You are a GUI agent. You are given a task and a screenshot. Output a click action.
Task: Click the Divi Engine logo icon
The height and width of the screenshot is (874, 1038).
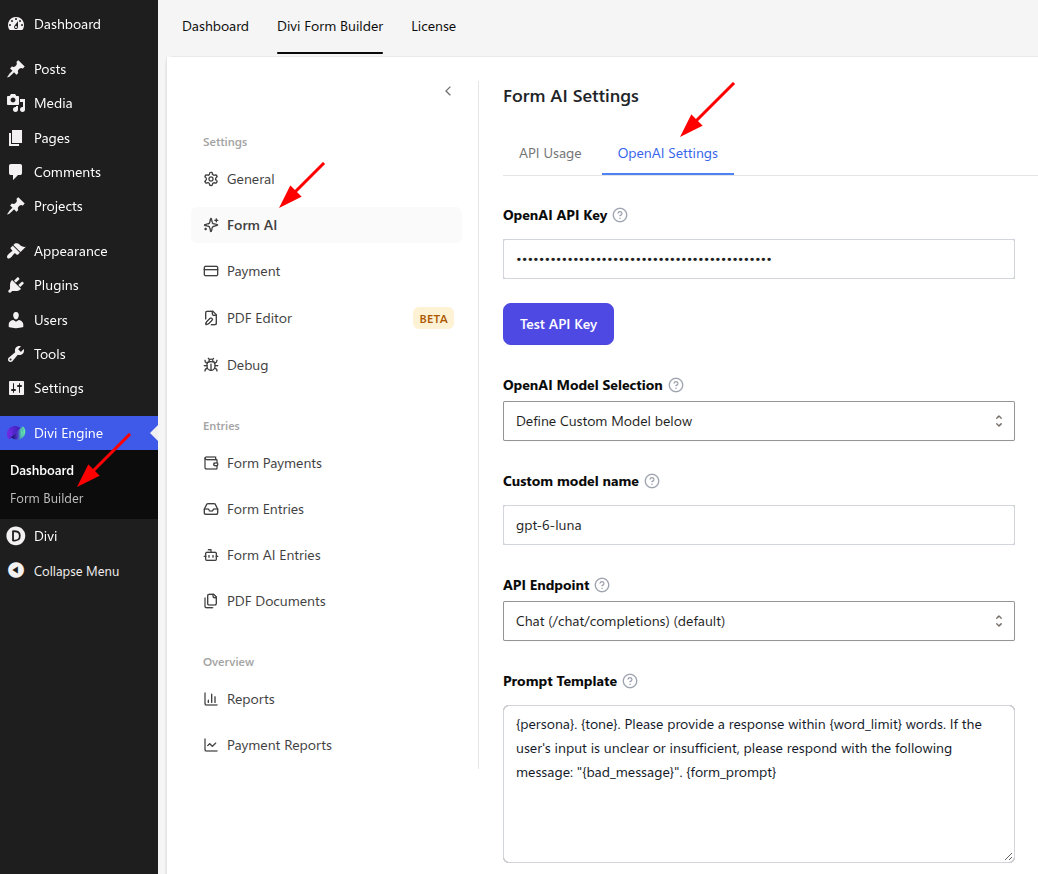click(16, 433)
